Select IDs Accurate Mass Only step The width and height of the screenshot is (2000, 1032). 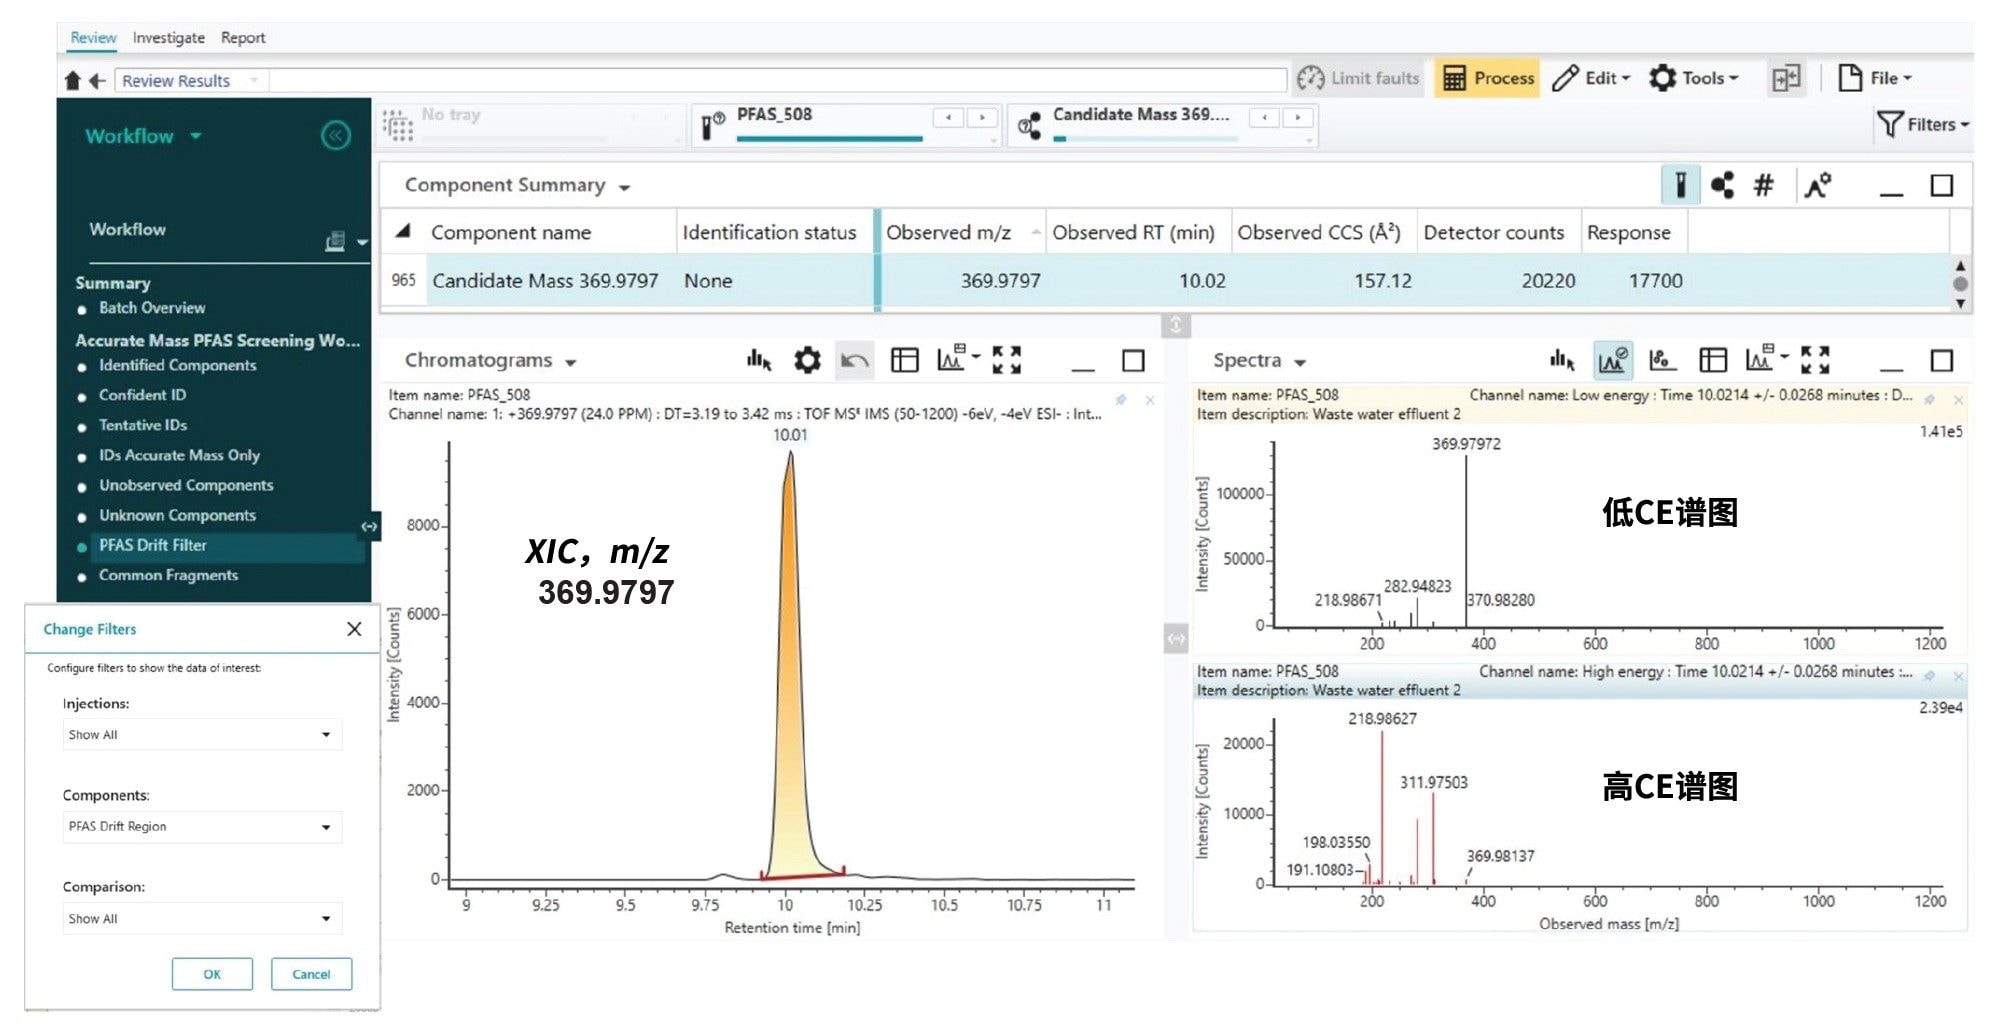[179, 455]
